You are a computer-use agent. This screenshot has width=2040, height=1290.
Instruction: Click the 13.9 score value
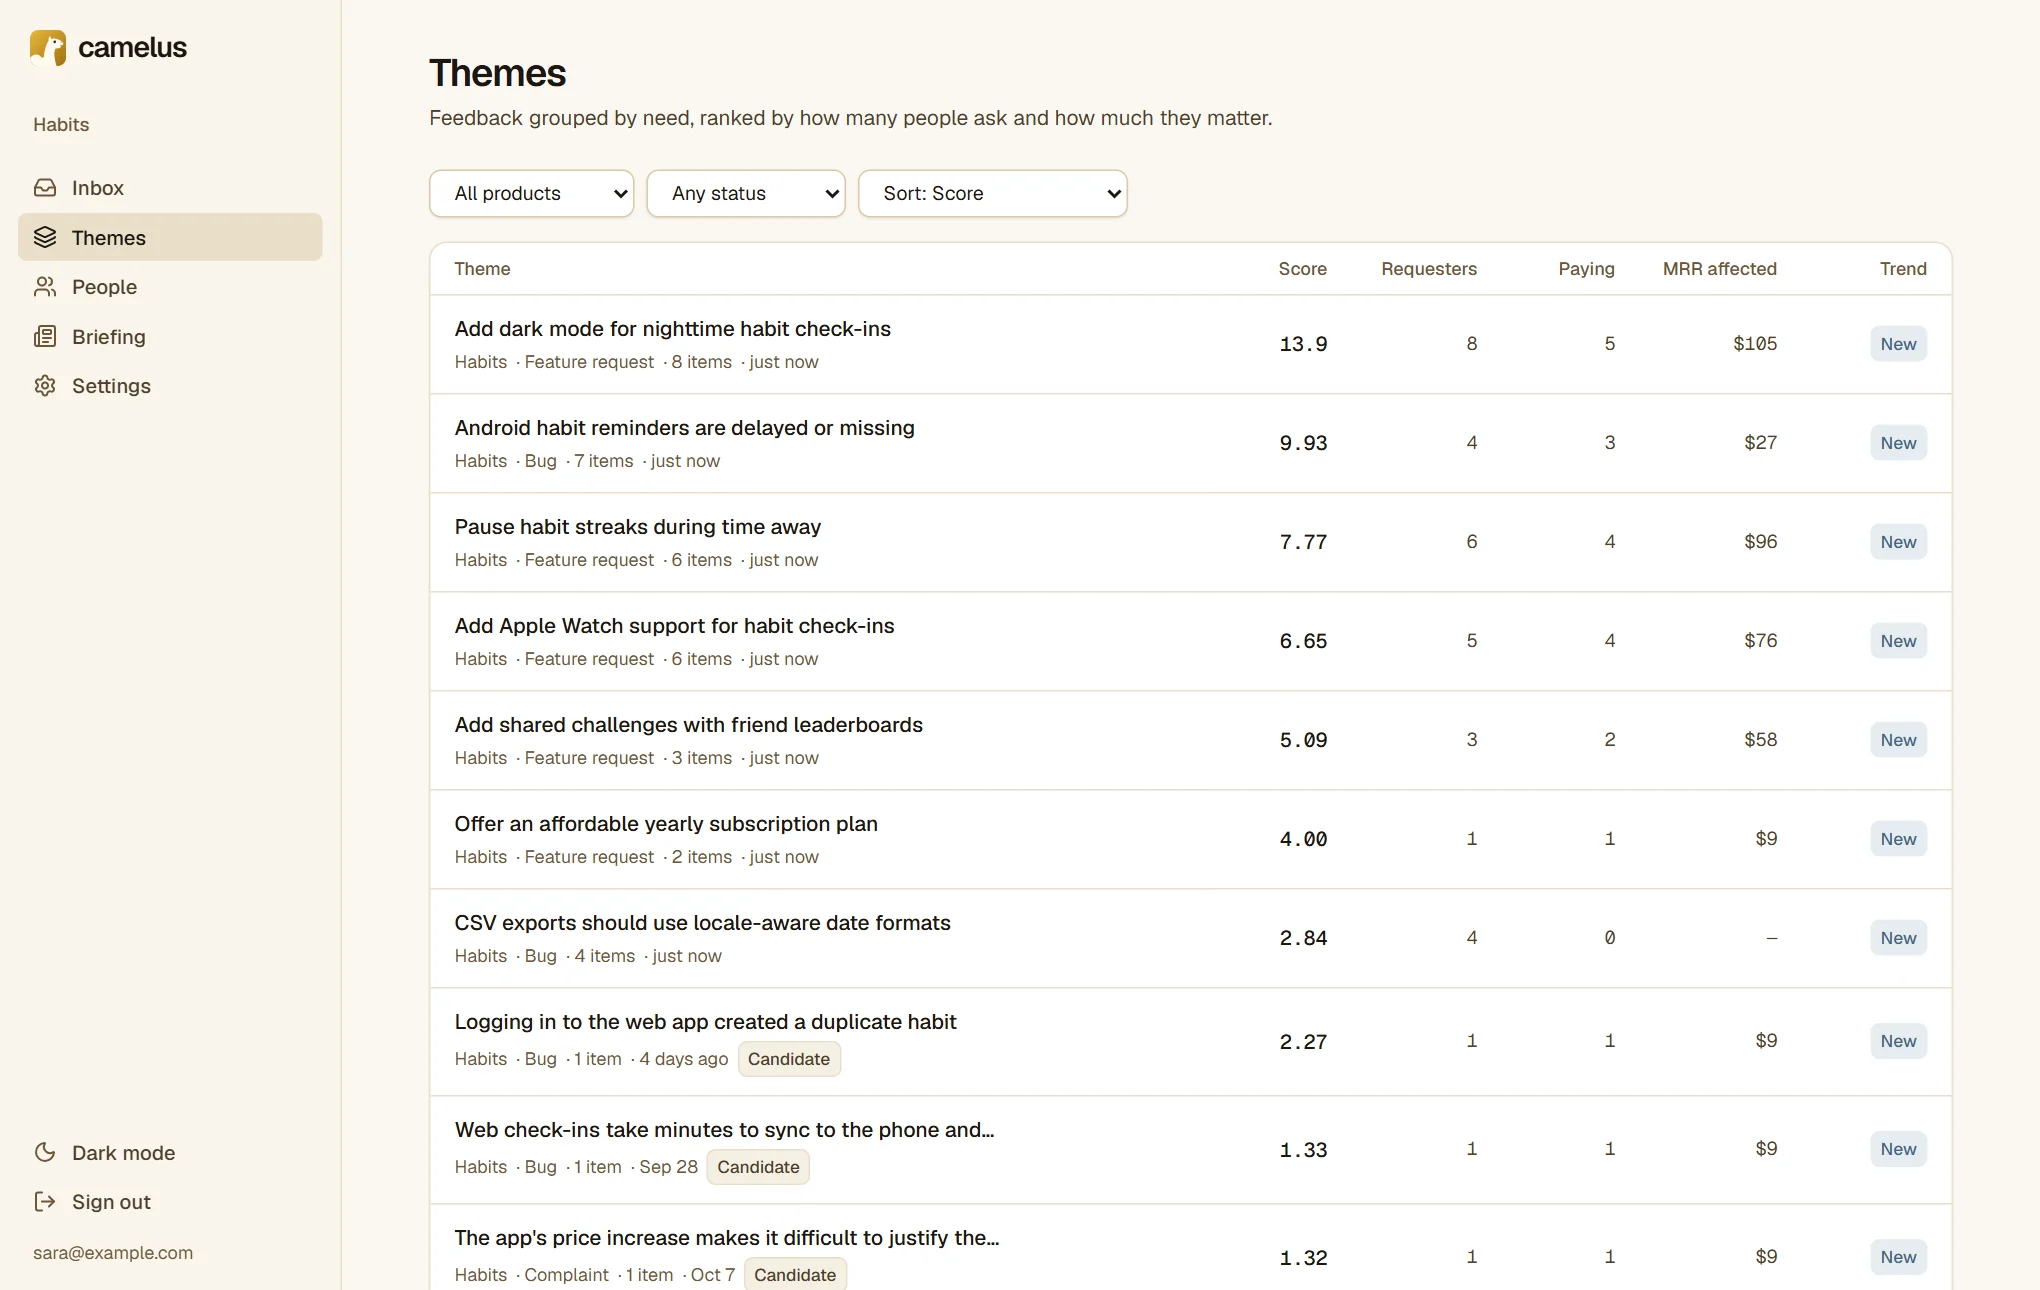[1303, 344]
